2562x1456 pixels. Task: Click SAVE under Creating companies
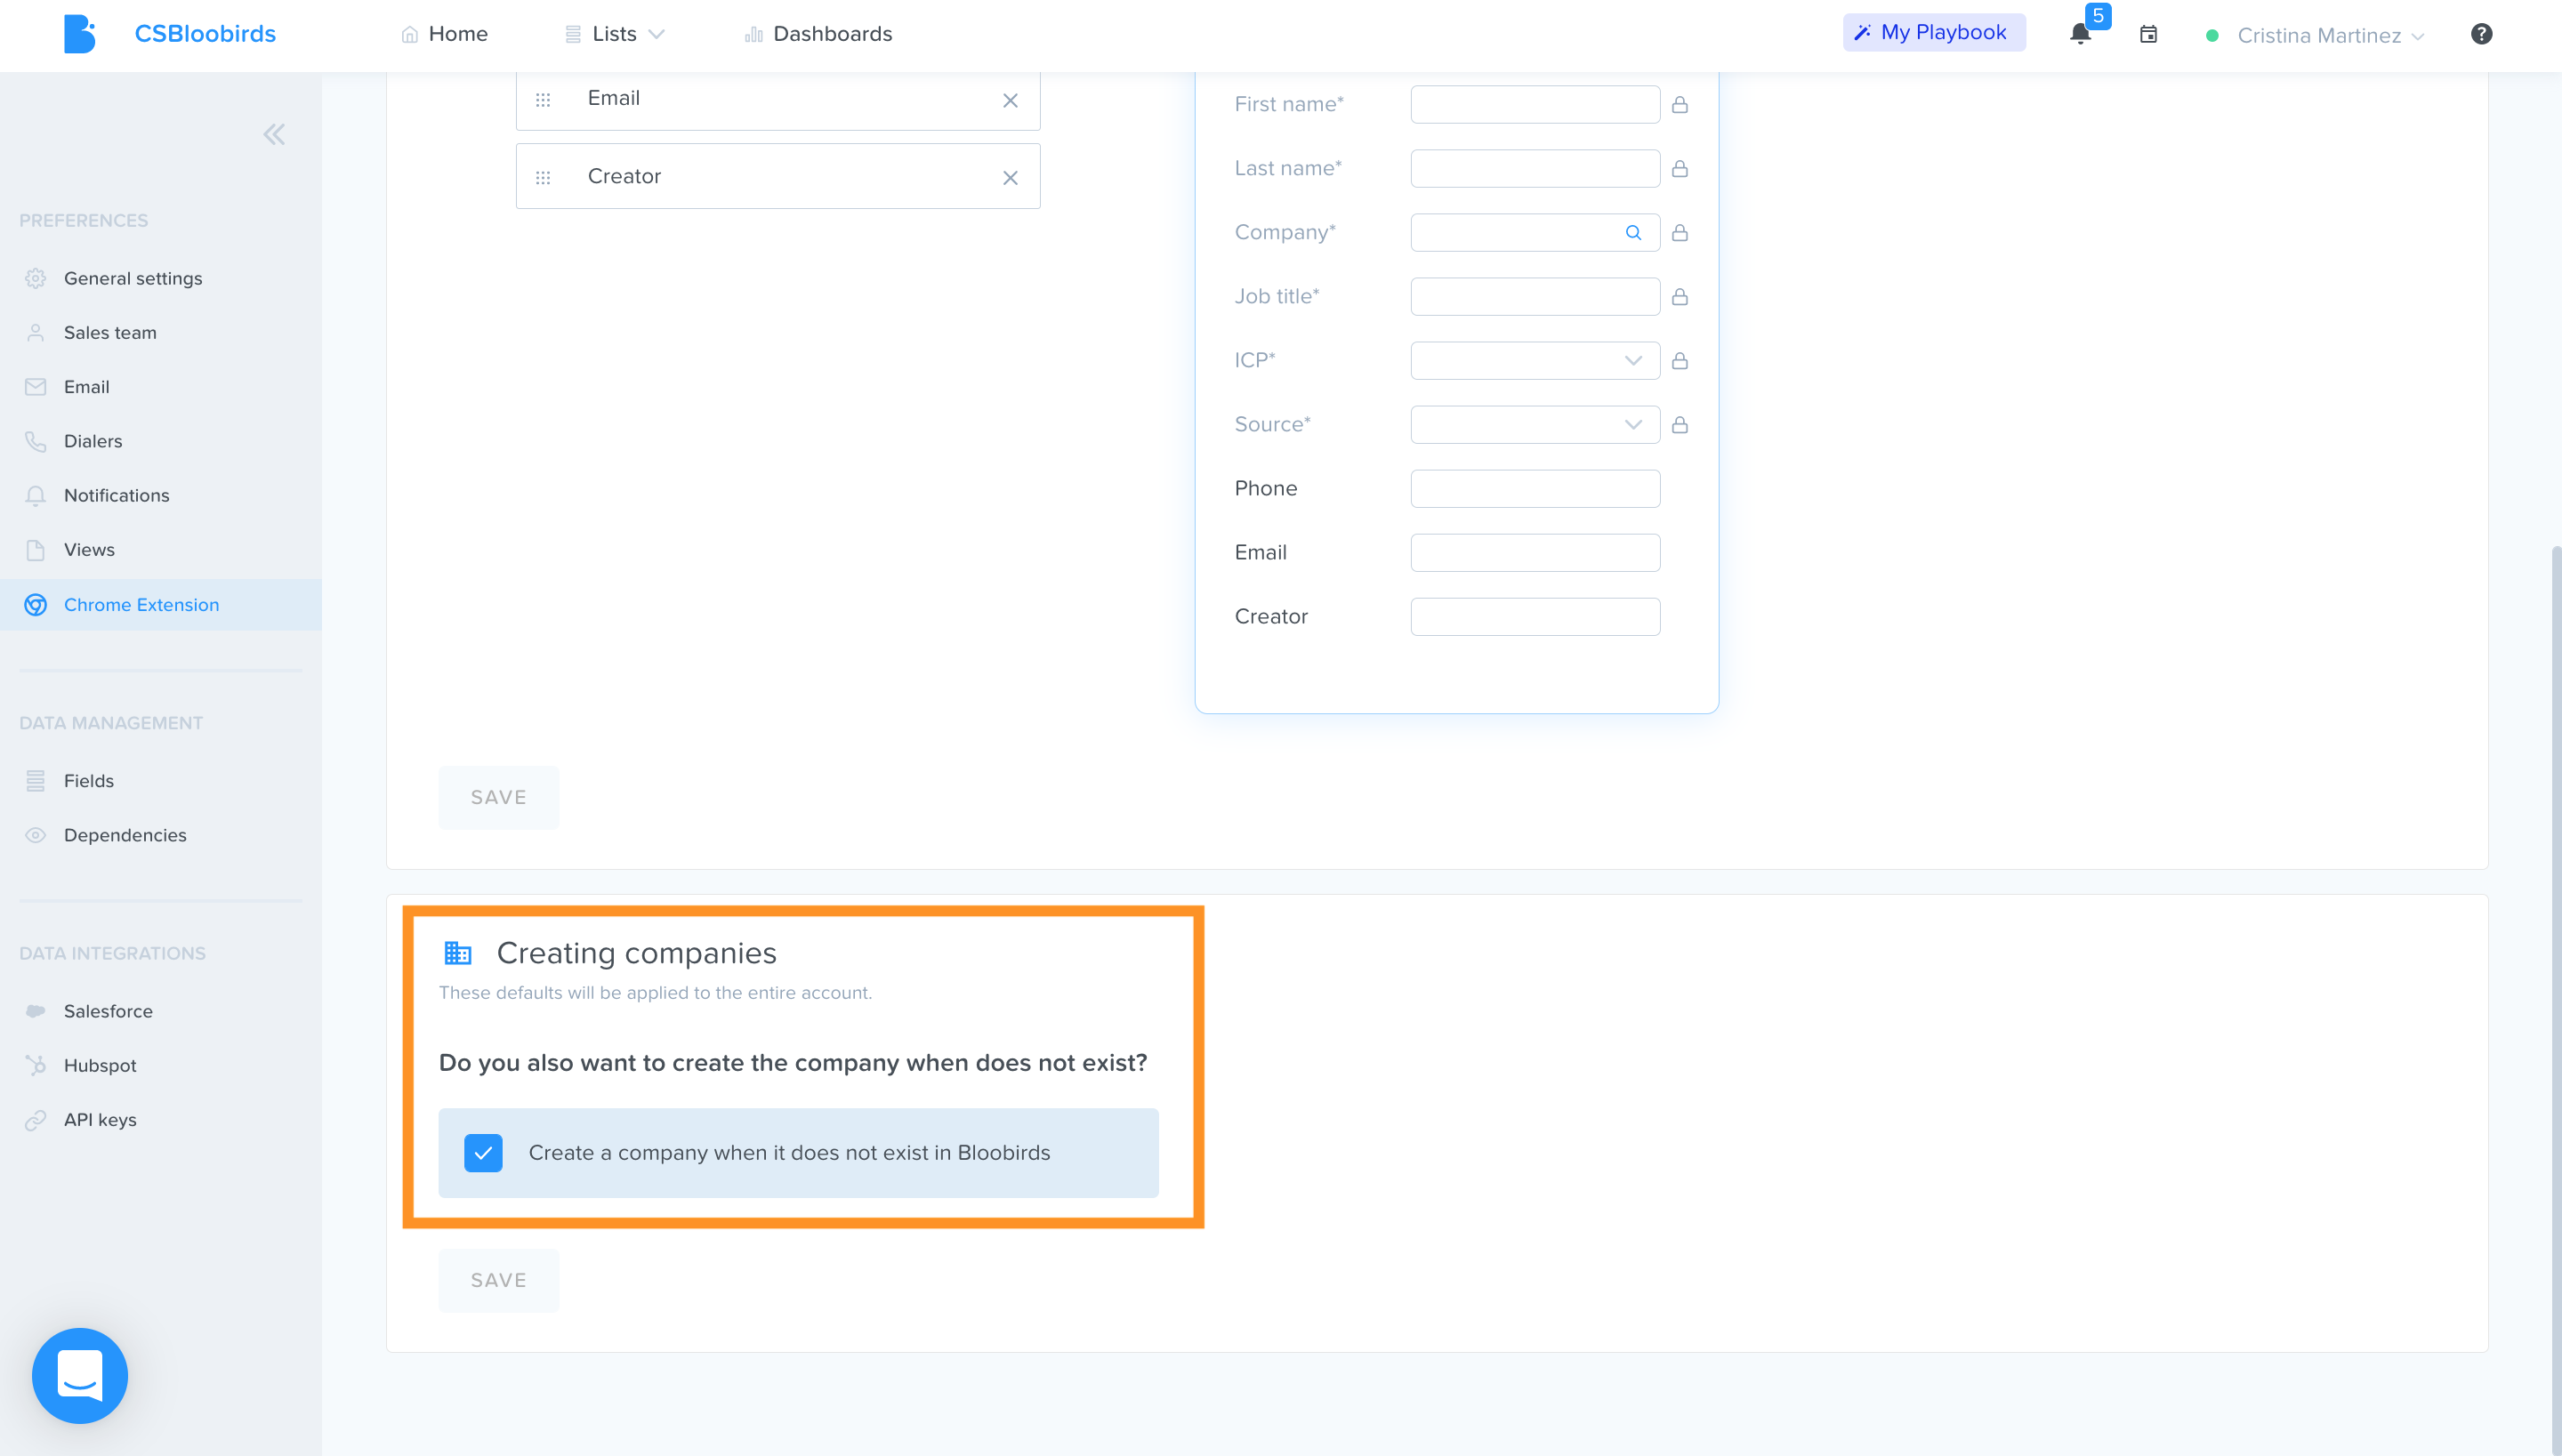point(498,1281)
